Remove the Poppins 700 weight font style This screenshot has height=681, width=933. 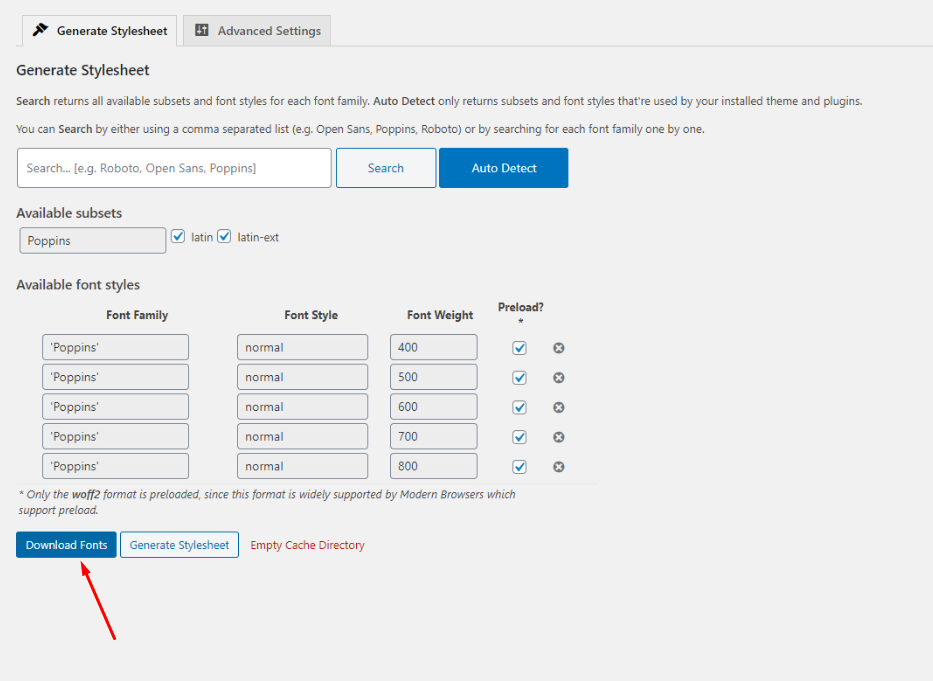558,436
